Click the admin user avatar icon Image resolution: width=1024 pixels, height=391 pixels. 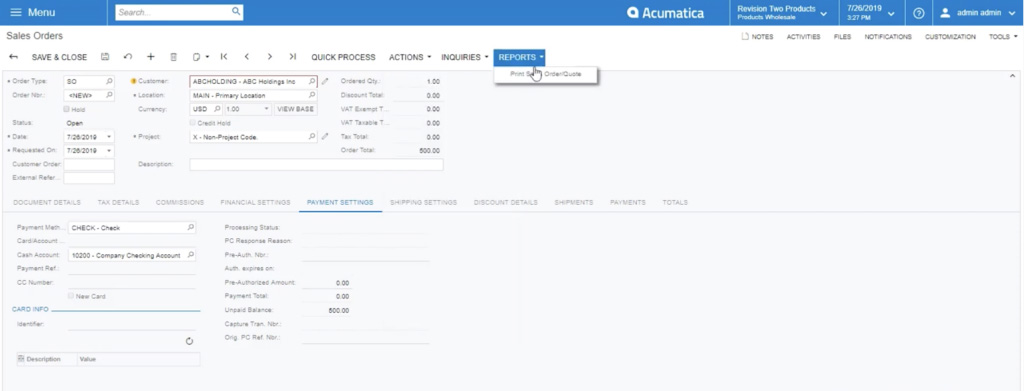945,12
